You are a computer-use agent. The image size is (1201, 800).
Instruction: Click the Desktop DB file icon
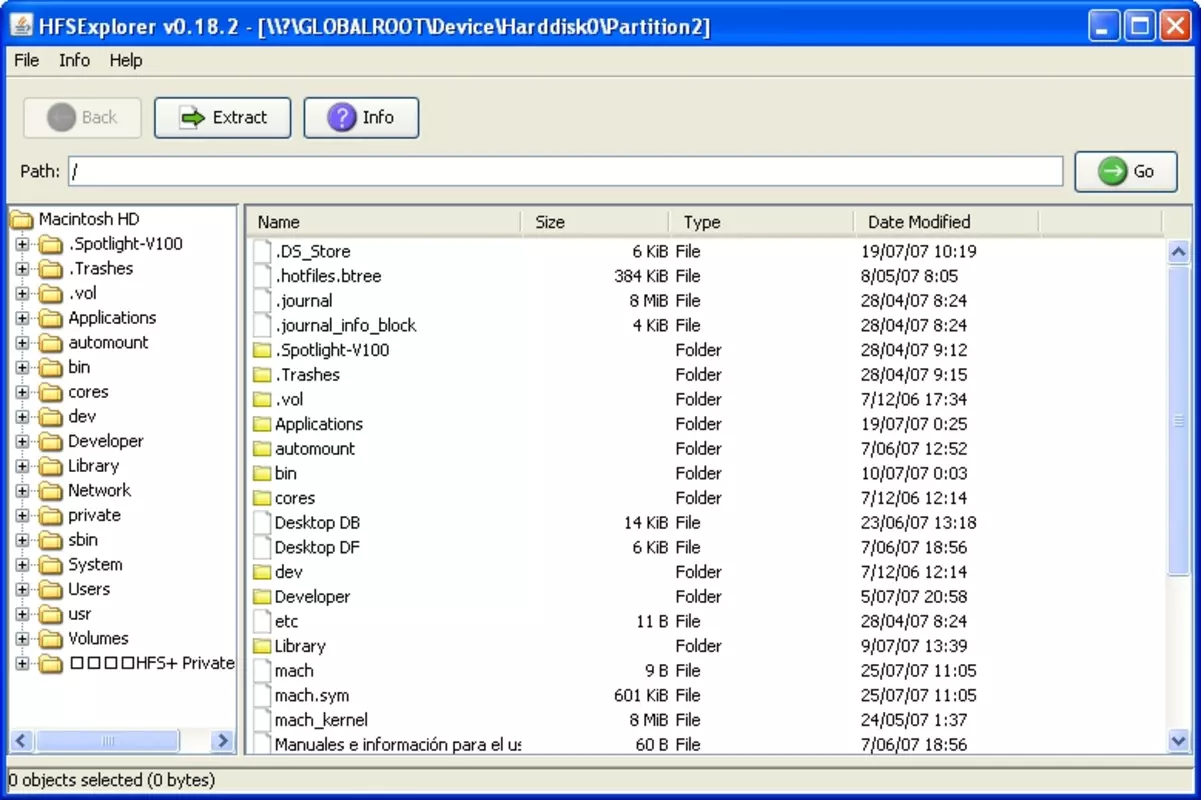pos(262,523)
